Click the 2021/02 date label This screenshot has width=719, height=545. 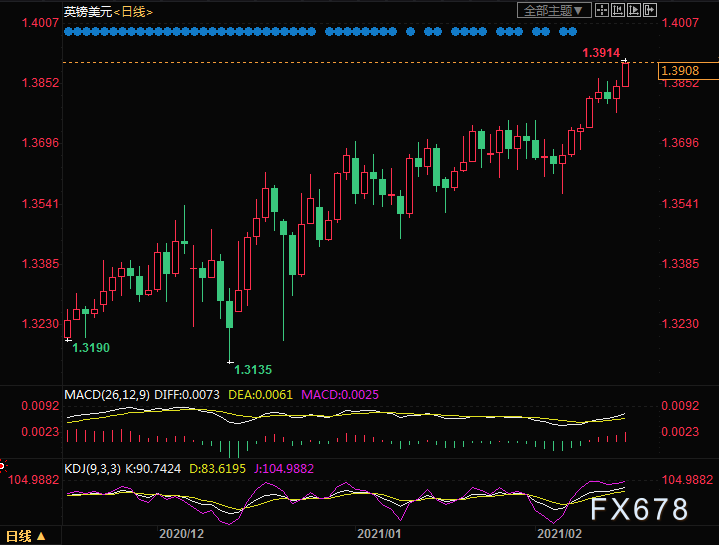(x=559, y=534)
